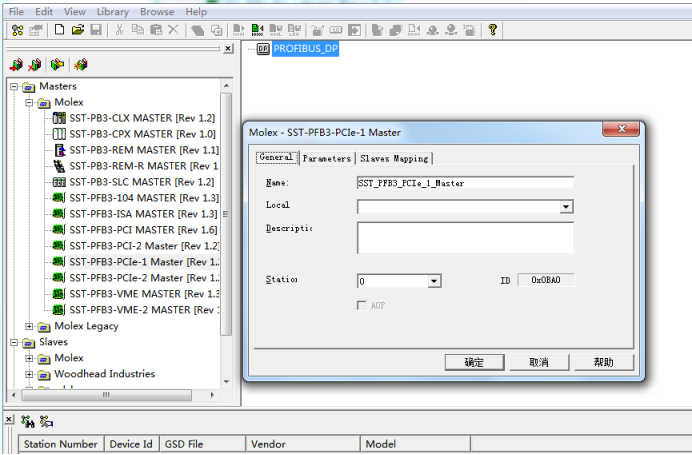Select SST-PFB3-ISA MASTER [Rev 1.3]
Viewport: 692px width, 455px height.
tap(143, 214)
